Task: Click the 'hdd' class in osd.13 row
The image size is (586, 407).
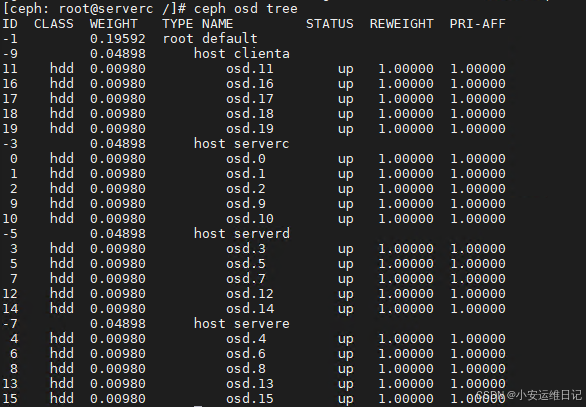Action: pos(62,384)
